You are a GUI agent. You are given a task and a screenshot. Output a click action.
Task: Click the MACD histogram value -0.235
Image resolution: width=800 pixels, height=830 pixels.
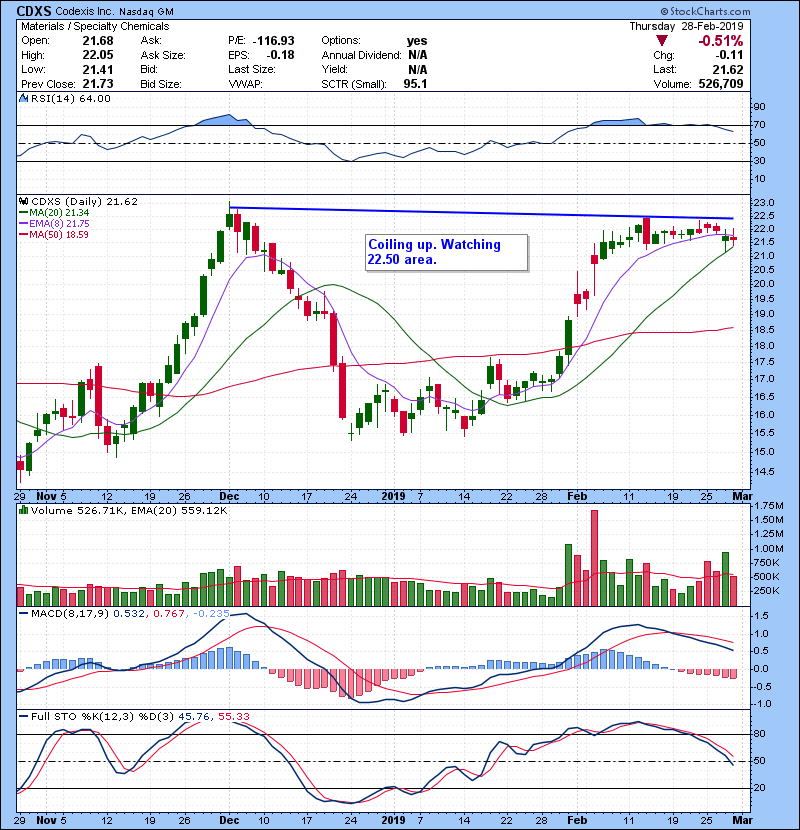point(211,614)
